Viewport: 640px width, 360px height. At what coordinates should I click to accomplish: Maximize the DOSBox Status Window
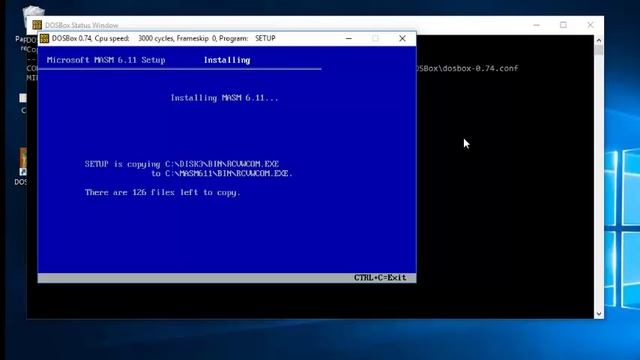[563, 25]
